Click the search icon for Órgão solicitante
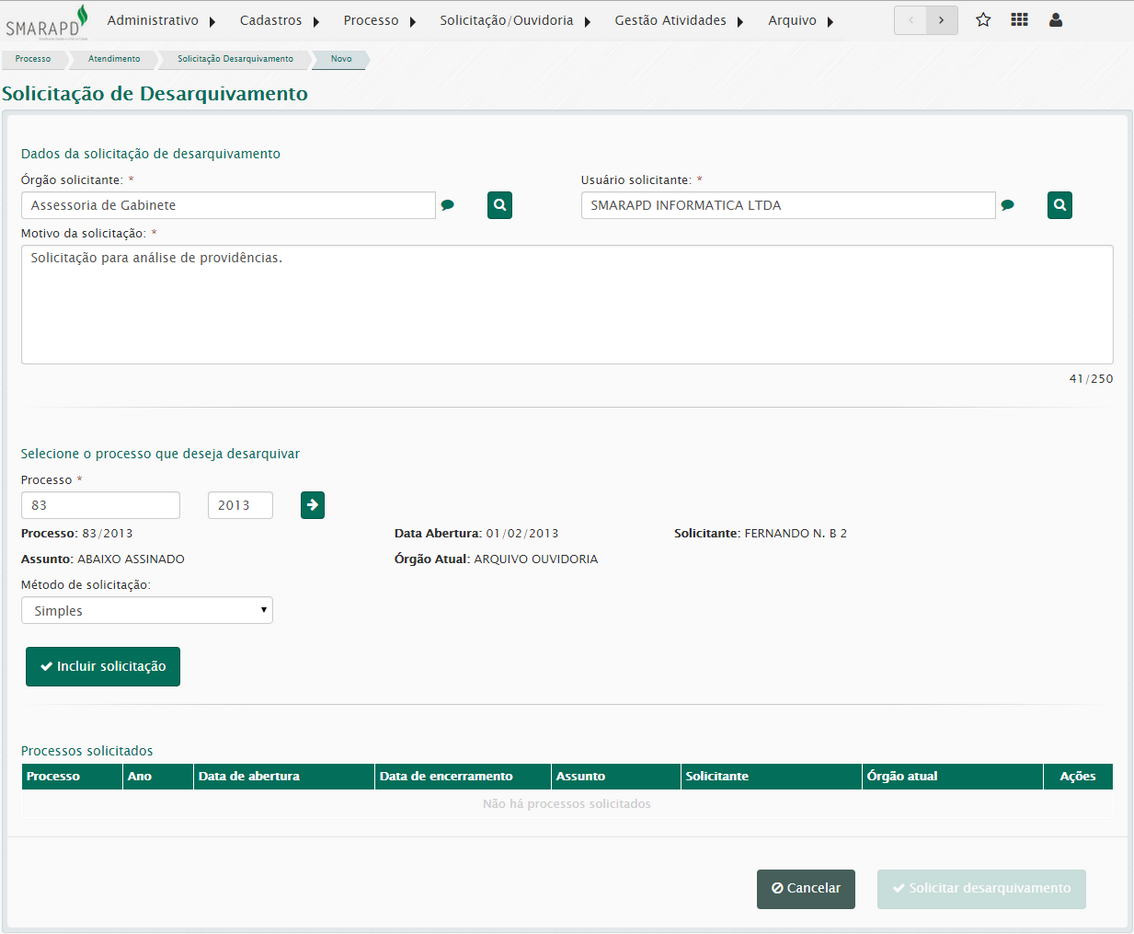Viewport: 1134px width, 934px height. coord(500,205)
